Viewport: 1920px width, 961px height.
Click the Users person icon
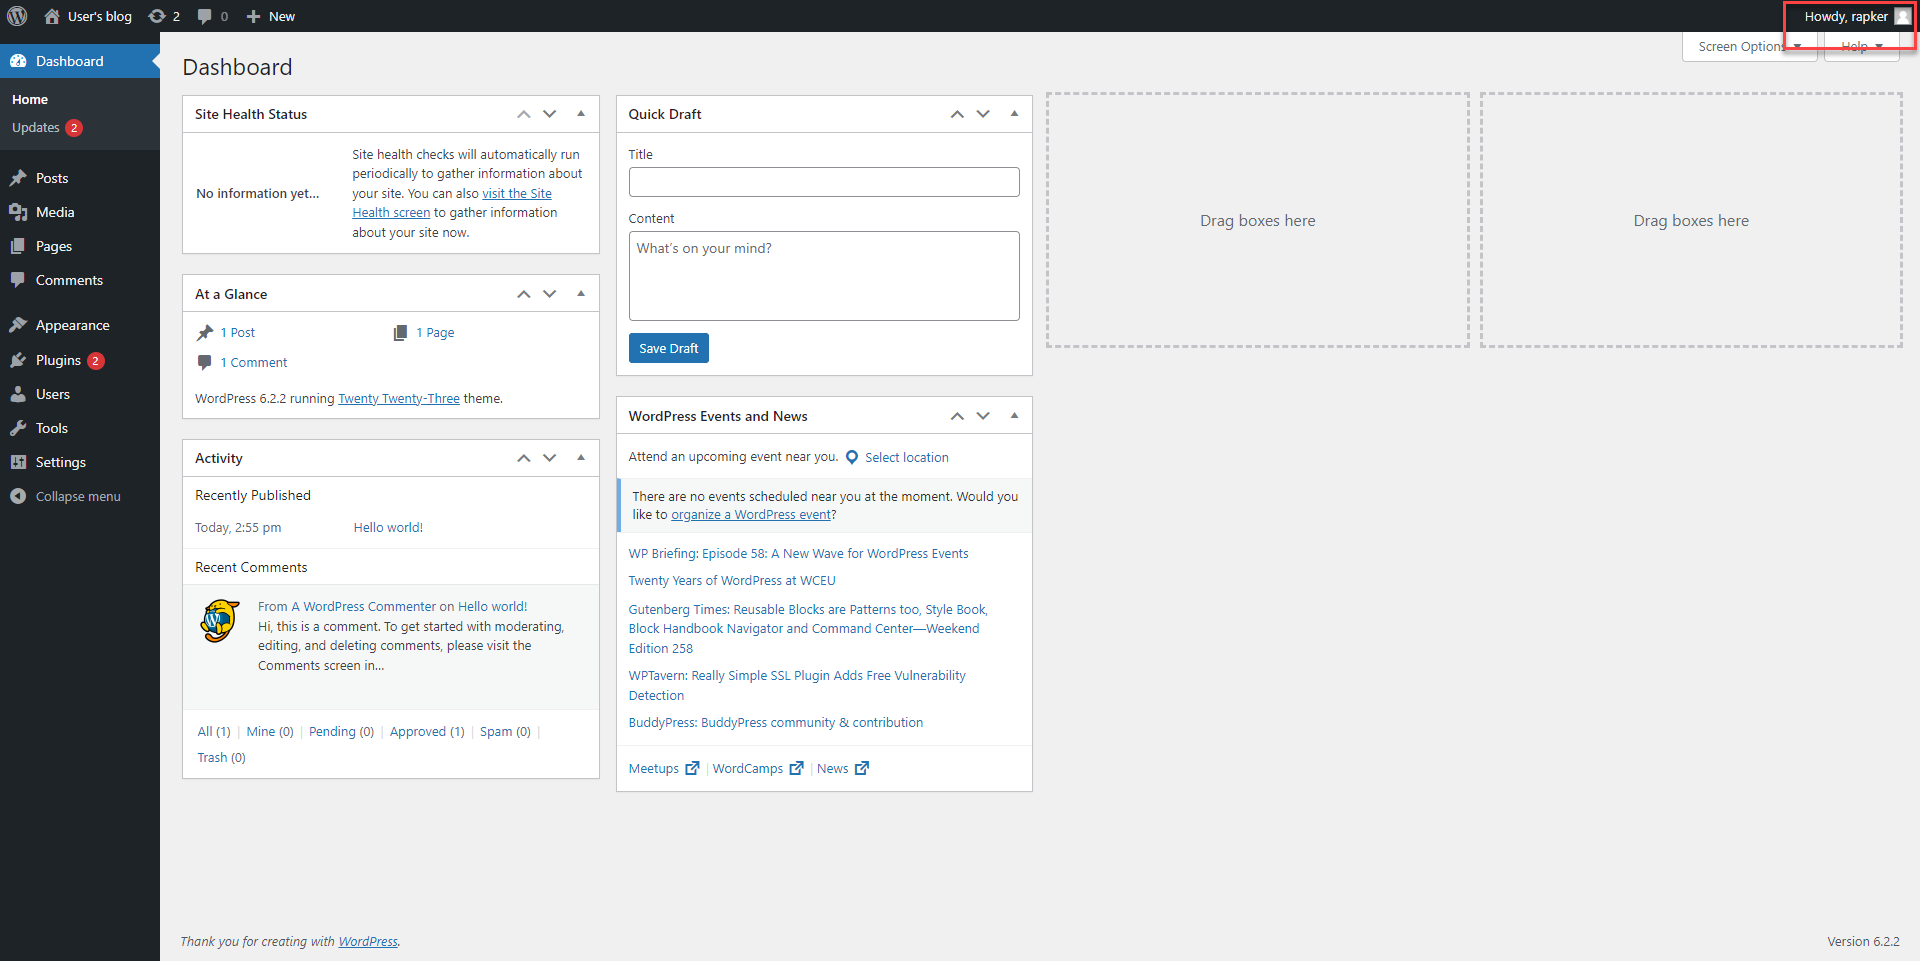[18, 394]
